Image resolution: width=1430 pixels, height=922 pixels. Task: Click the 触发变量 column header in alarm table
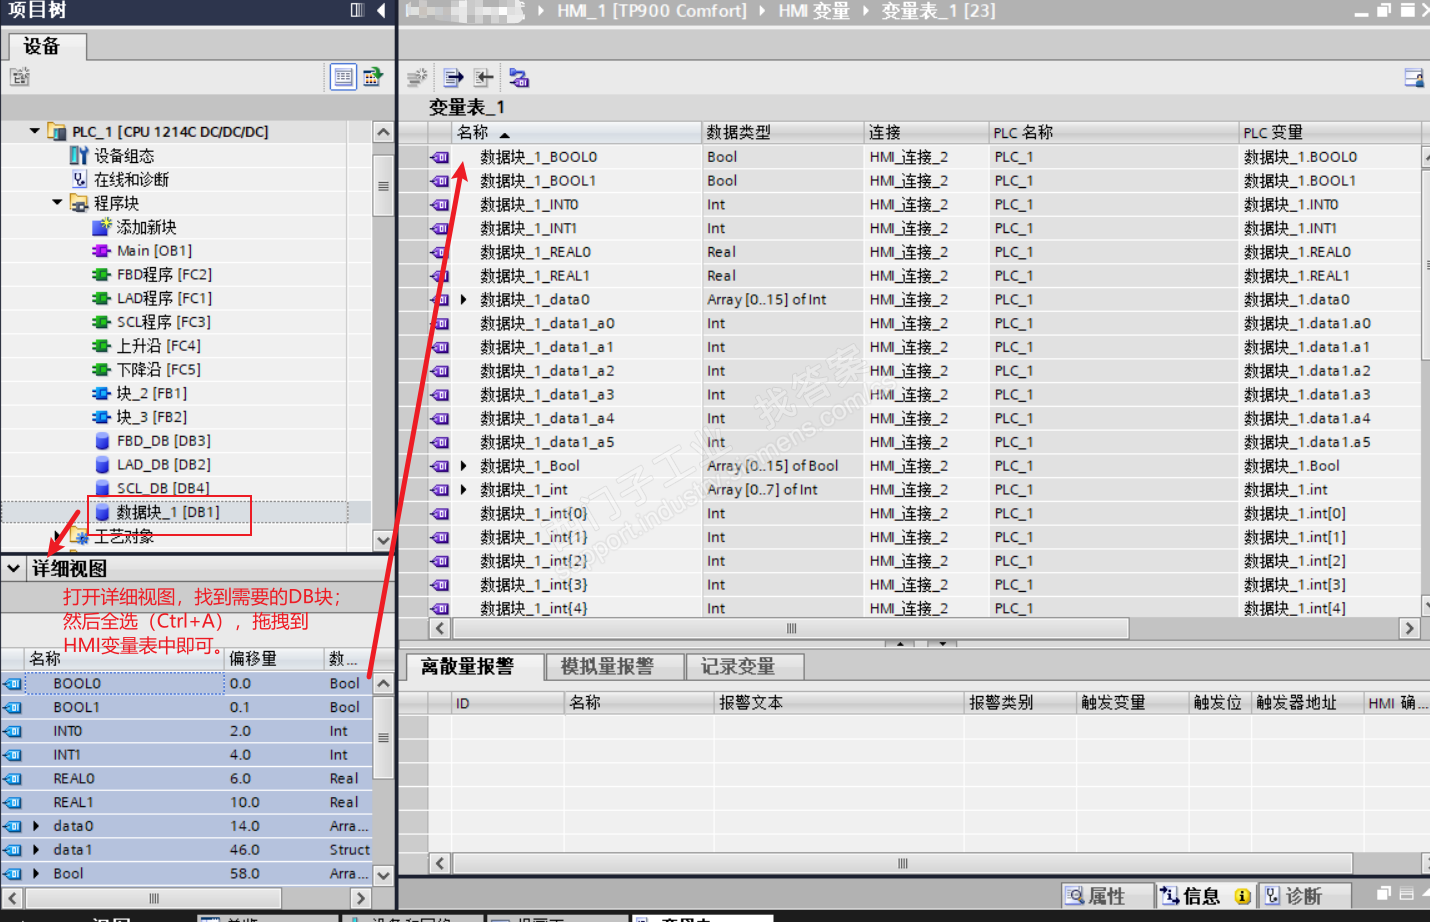tap(1132, 703)
